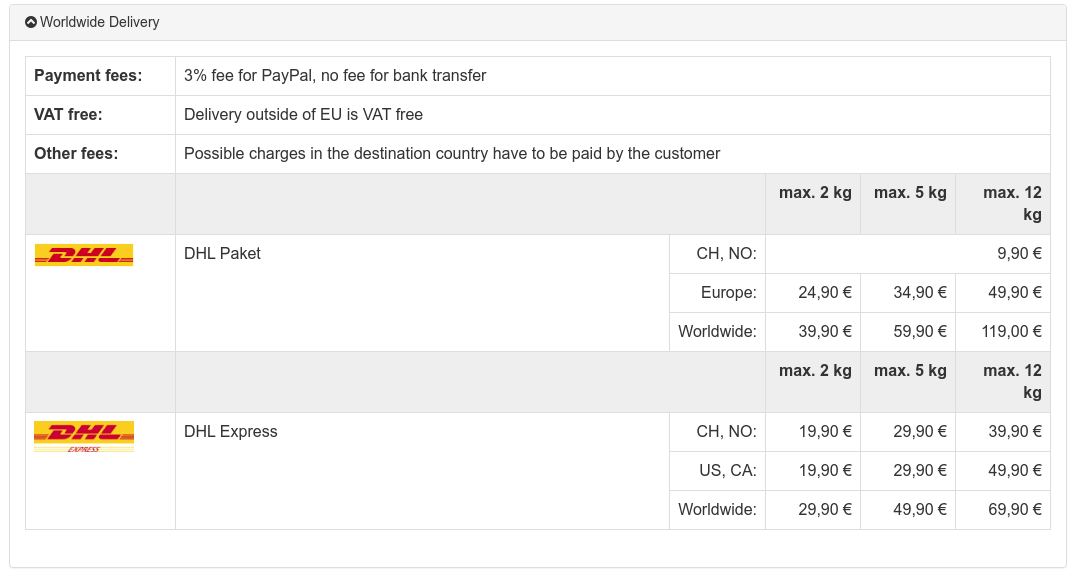The image size is (1073, 576).
Task: Click the DHL Express logo
Action: click(84, 436)
